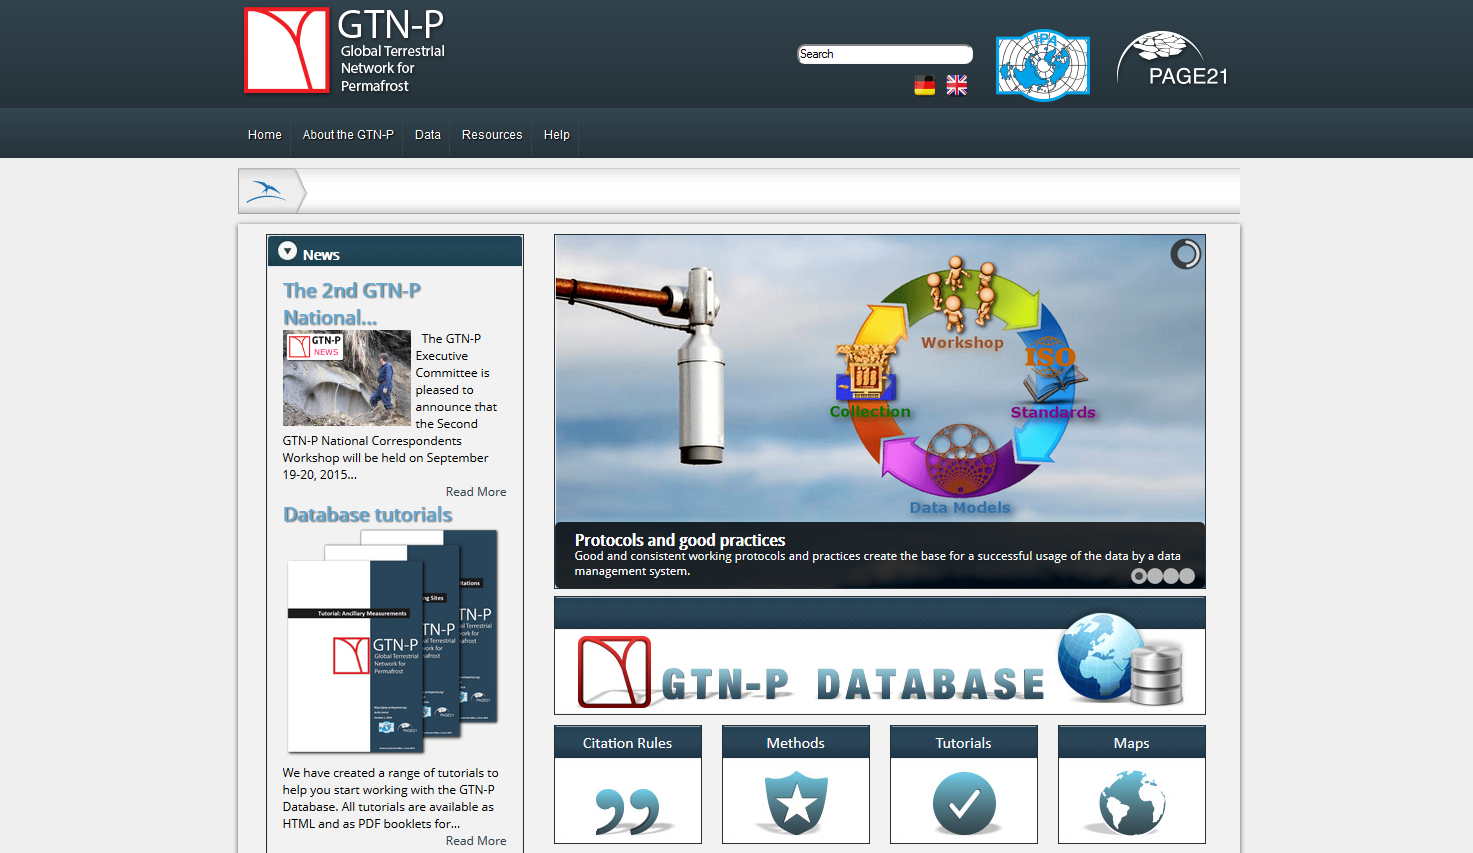
Task: Open the Database tutorials heading link
Action: [x=368, y=514]
